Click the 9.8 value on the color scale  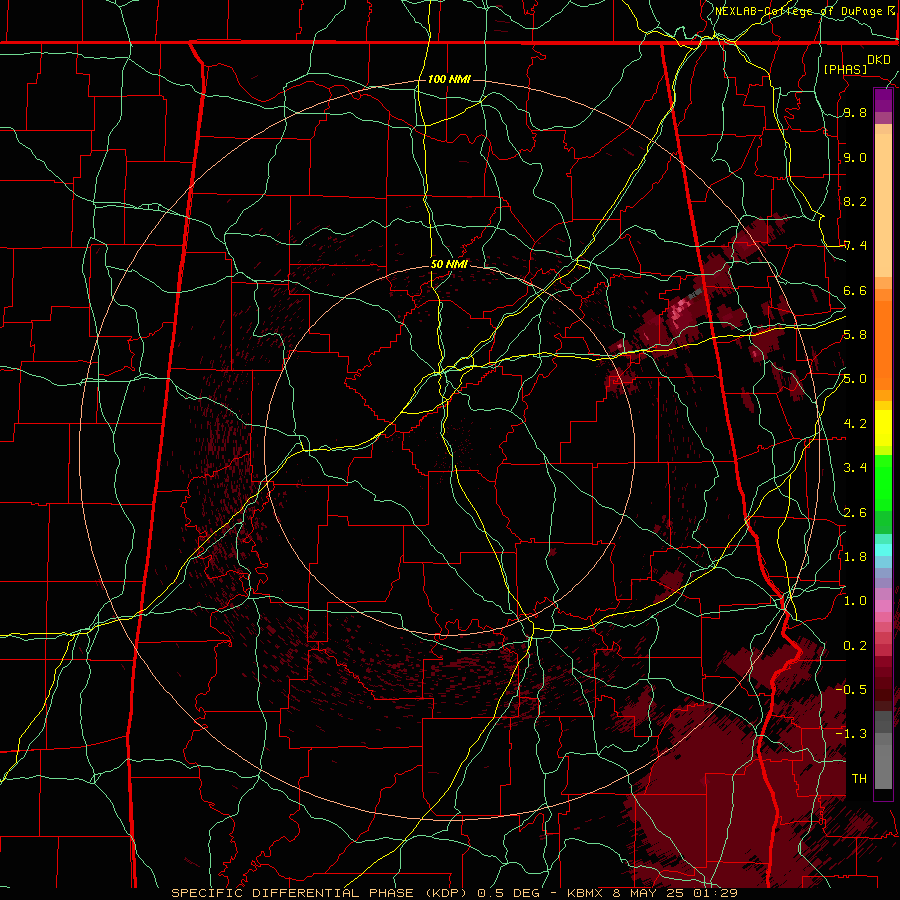pos(855,112)
